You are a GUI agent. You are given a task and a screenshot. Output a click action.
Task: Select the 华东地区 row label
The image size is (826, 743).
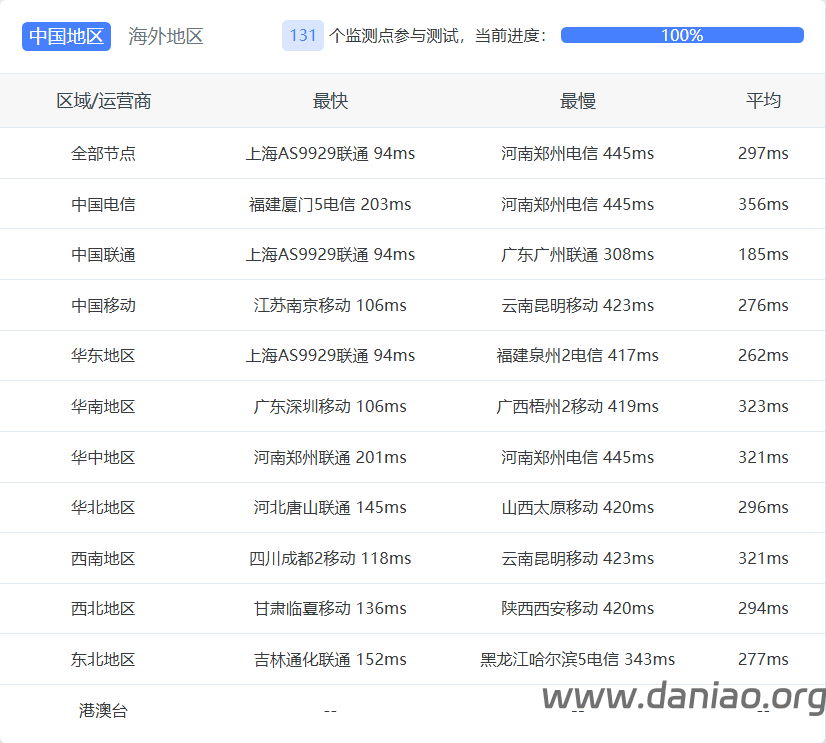tap(103, 356)
